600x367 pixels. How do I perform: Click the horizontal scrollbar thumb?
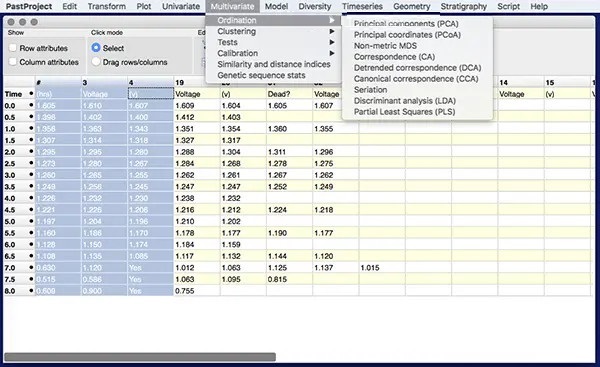pos(140,357)
